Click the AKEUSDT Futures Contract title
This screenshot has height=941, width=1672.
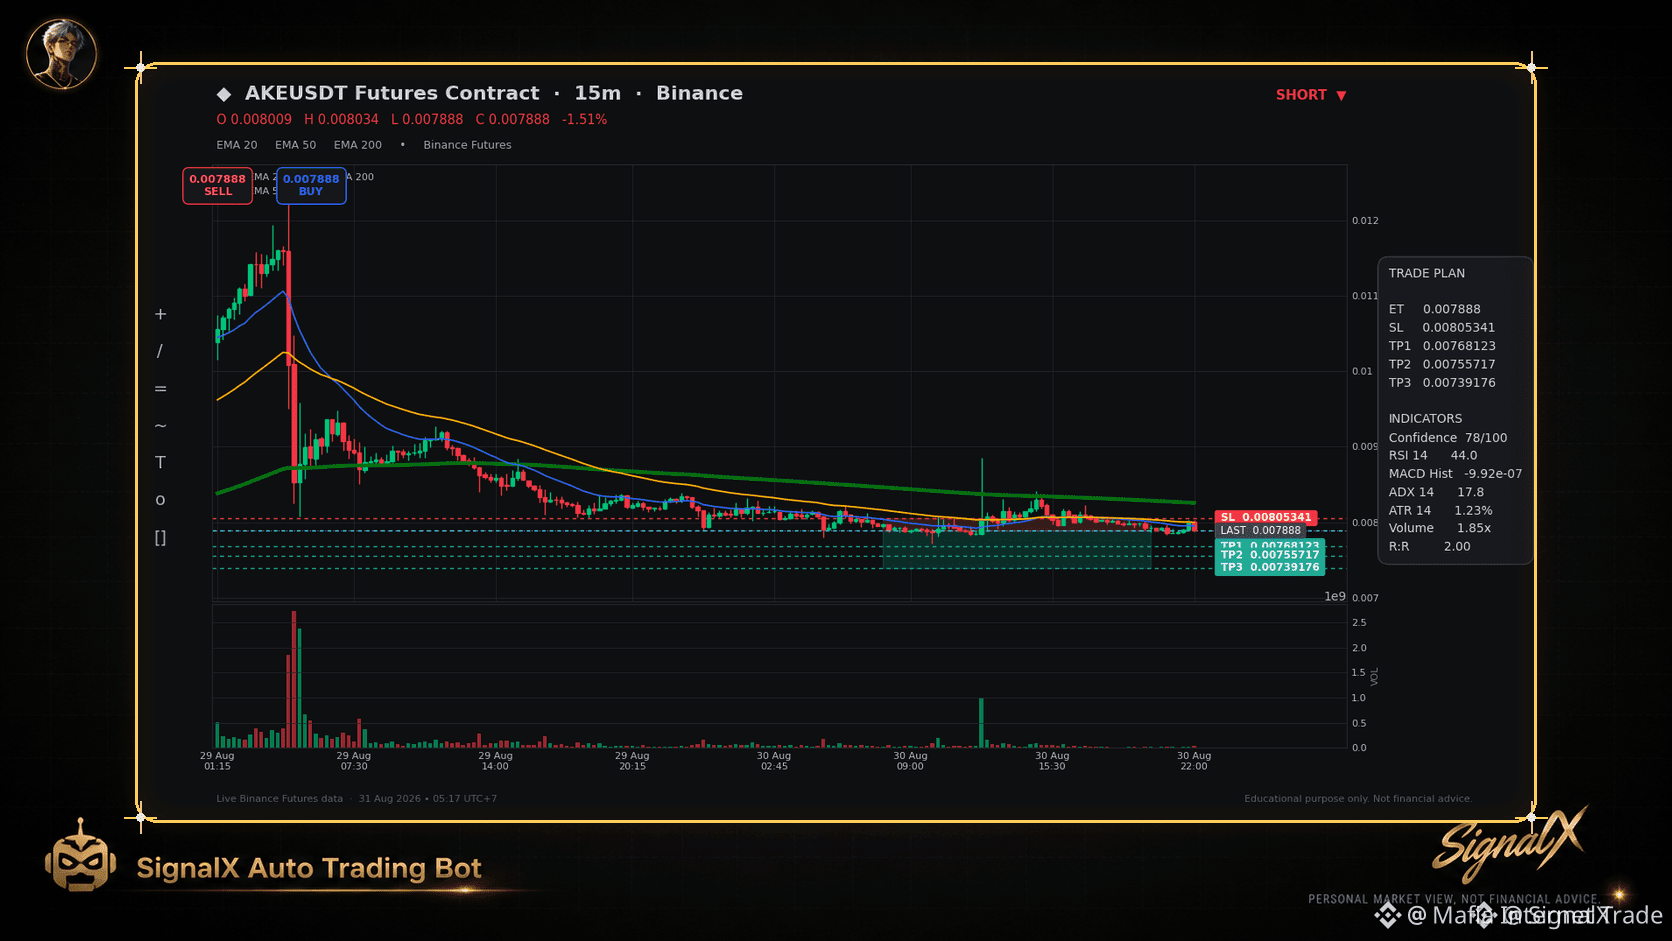click(x=392, y=93)
